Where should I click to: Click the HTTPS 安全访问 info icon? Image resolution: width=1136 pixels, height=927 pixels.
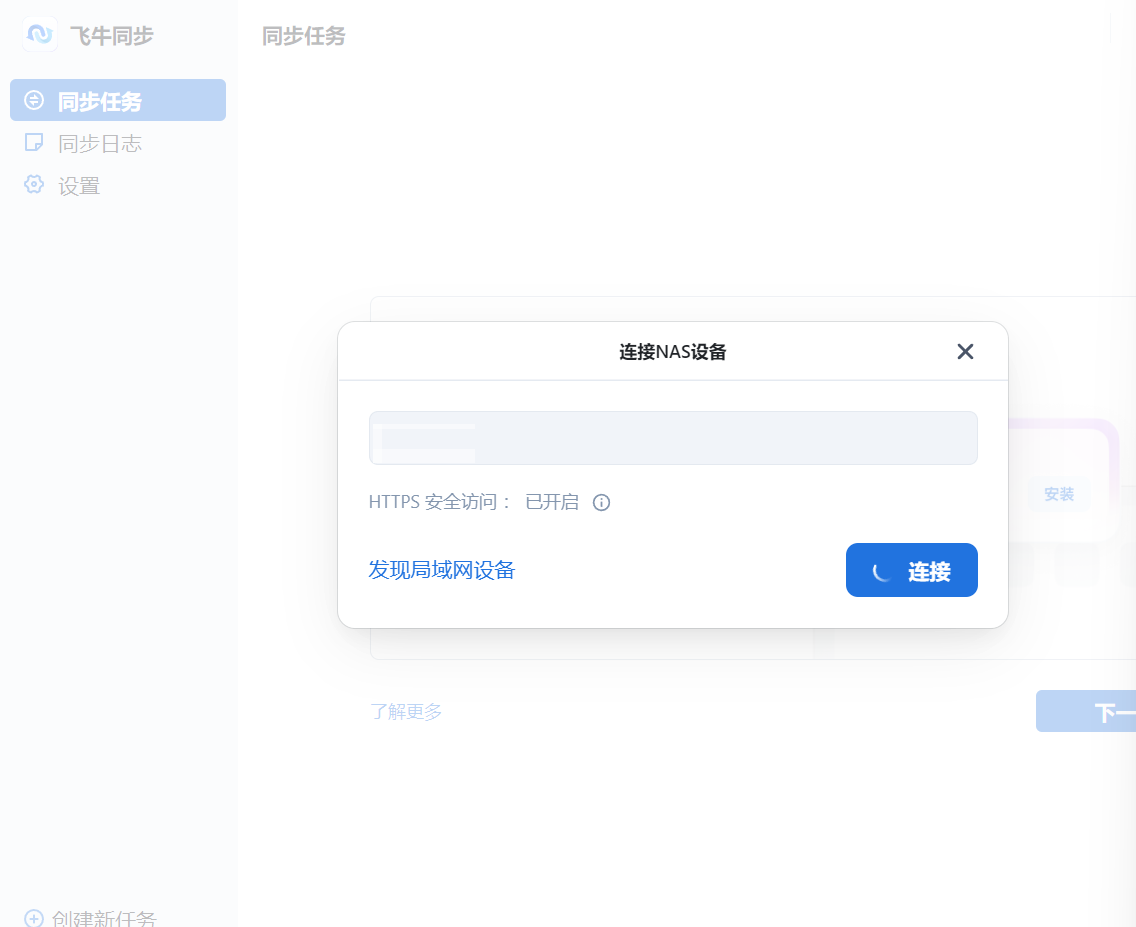point(601,502)
